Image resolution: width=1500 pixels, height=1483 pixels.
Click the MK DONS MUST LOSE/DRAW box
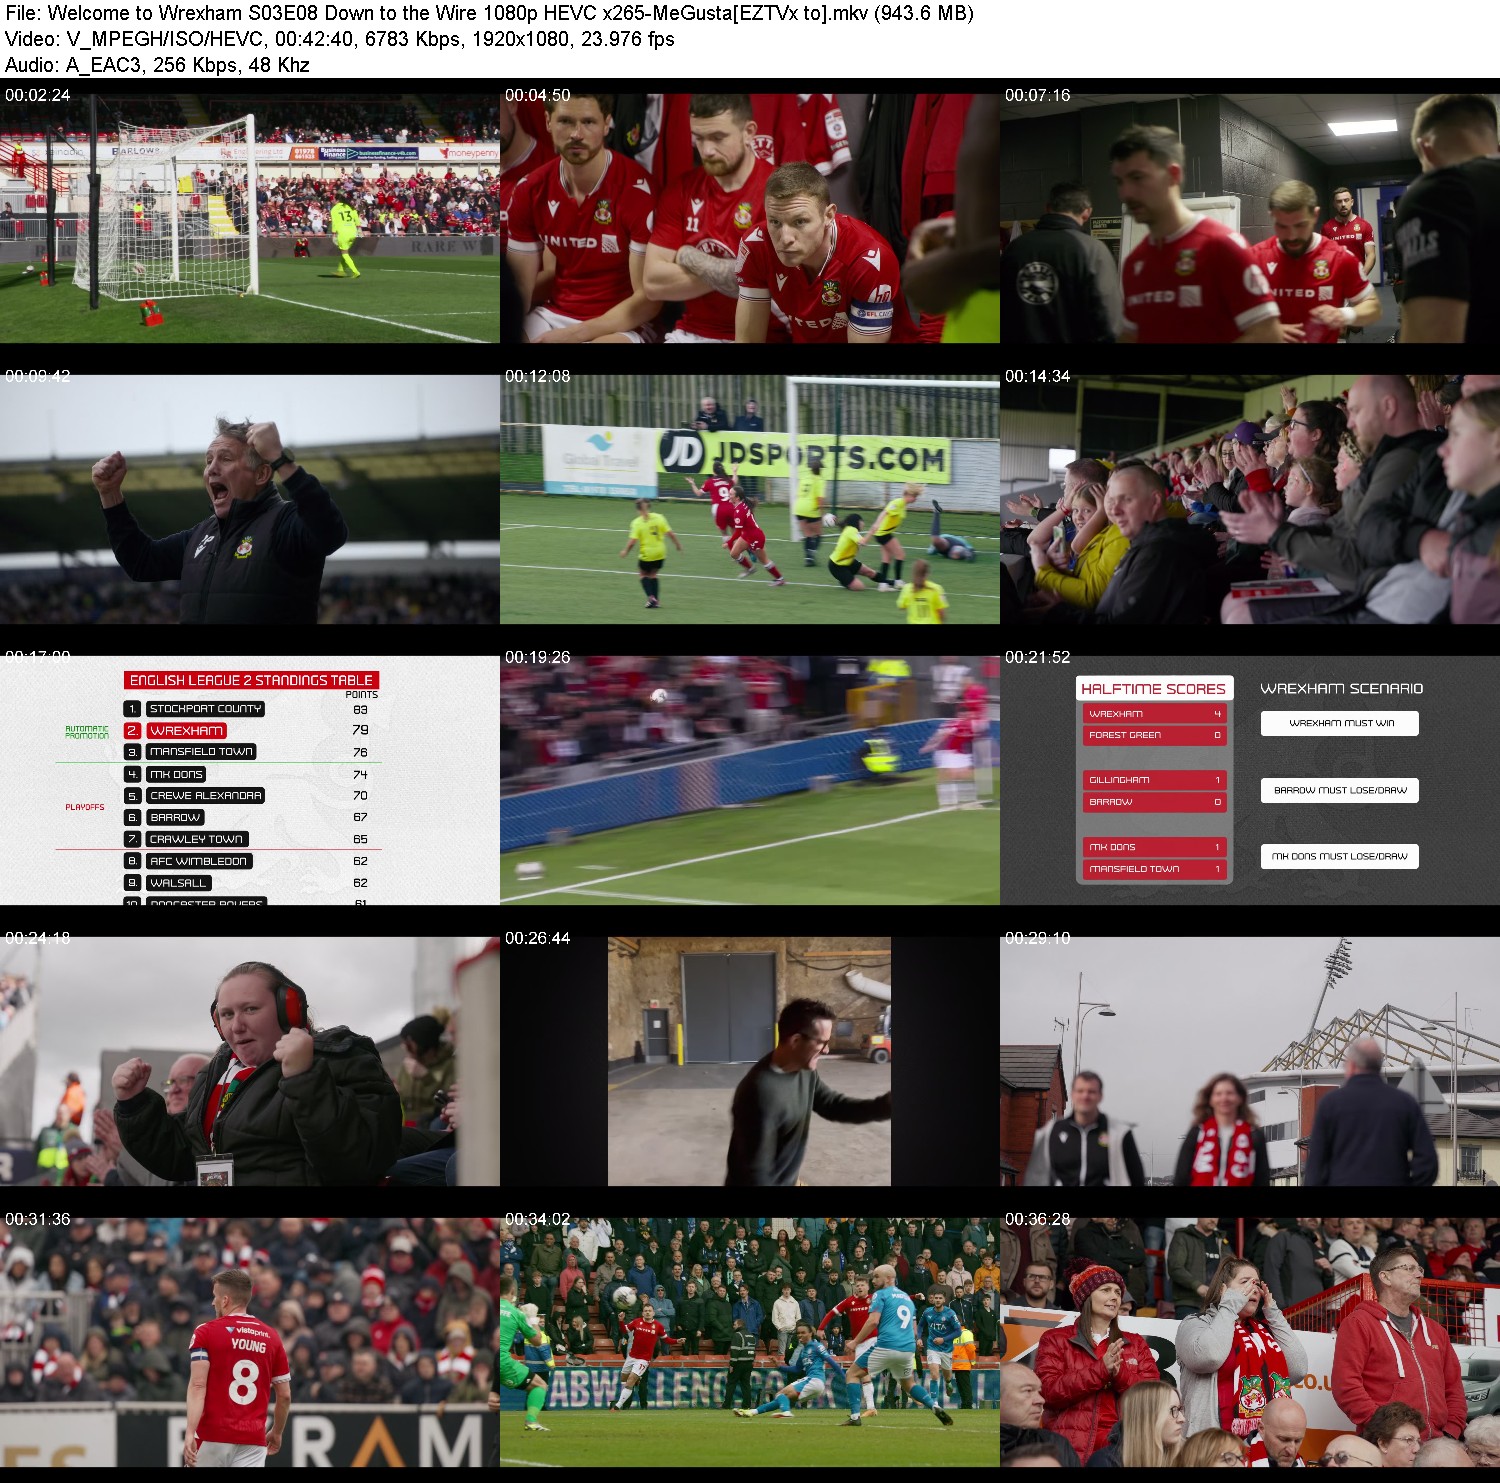pos(1340,856)
